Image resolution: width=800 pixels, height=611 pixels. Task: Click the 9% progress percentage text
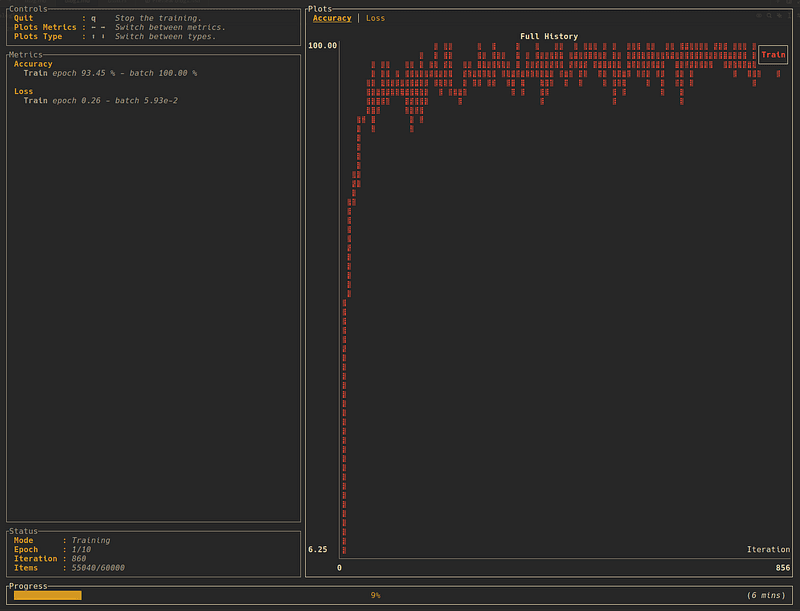tap(376, 595)
